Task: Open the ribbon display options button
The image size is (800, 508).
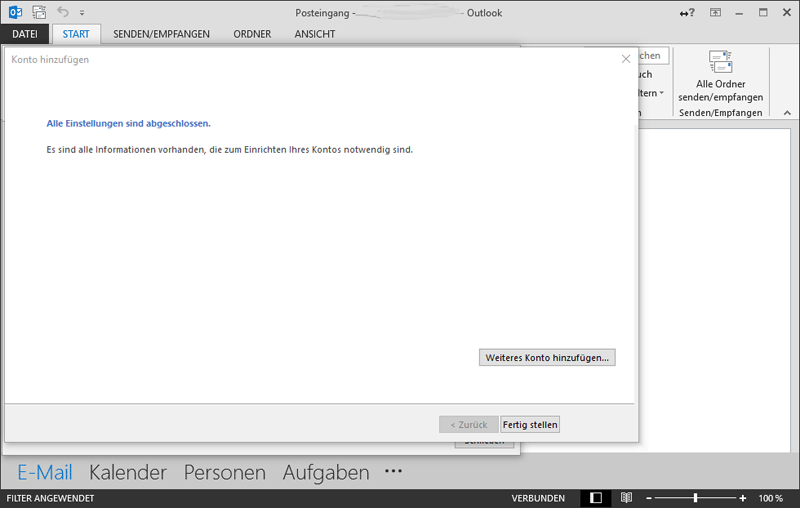Action: [715, 13]
